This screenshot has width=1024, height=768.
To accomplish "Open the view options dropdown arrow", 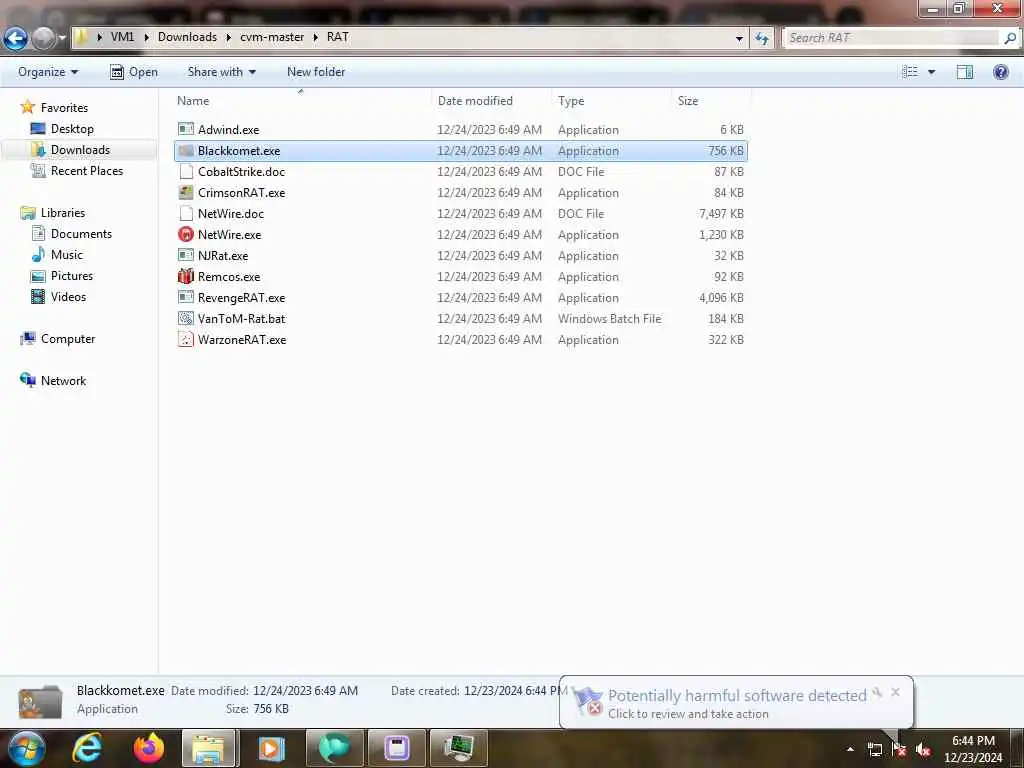I will coord(931,72).
